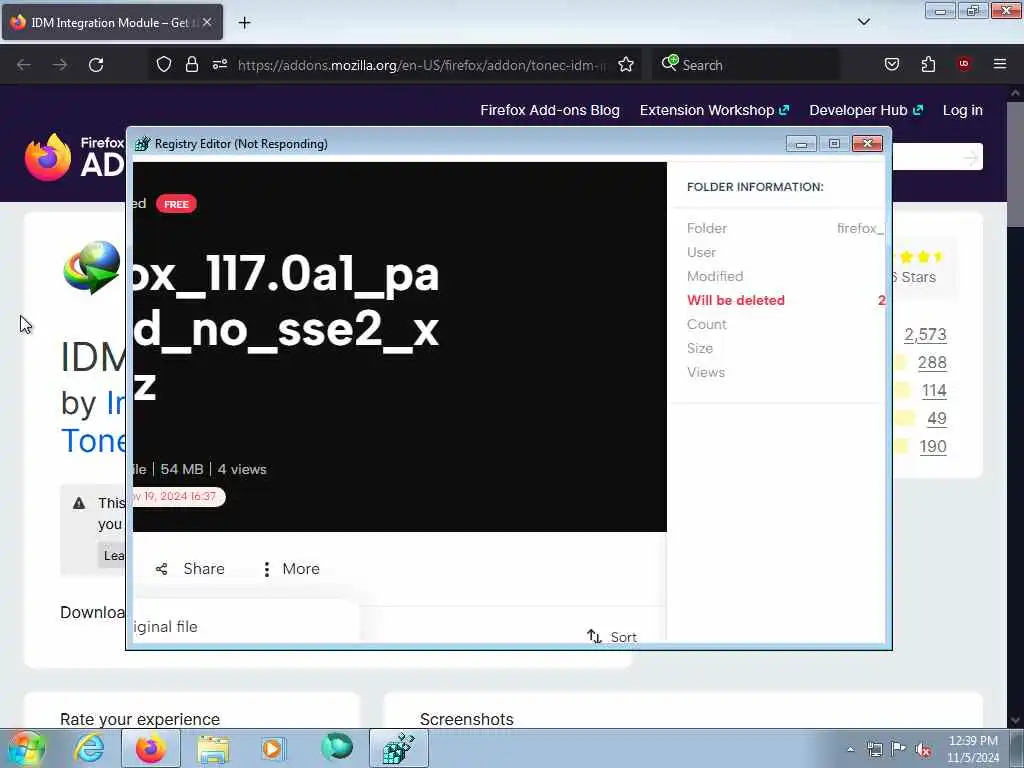
Task: Bookmark this page with the star icon
Action: [x=626, y=64]
